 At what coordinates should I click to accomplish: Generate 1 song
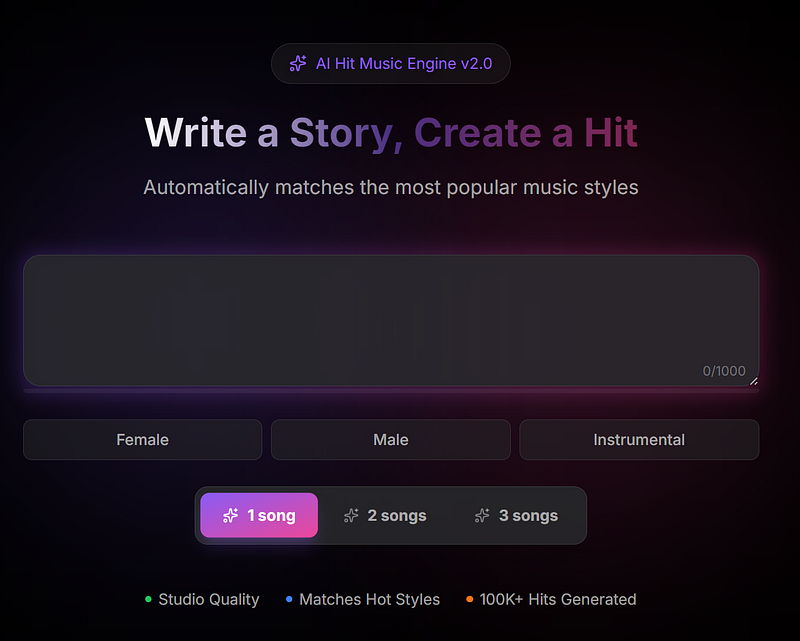point(259,515)
